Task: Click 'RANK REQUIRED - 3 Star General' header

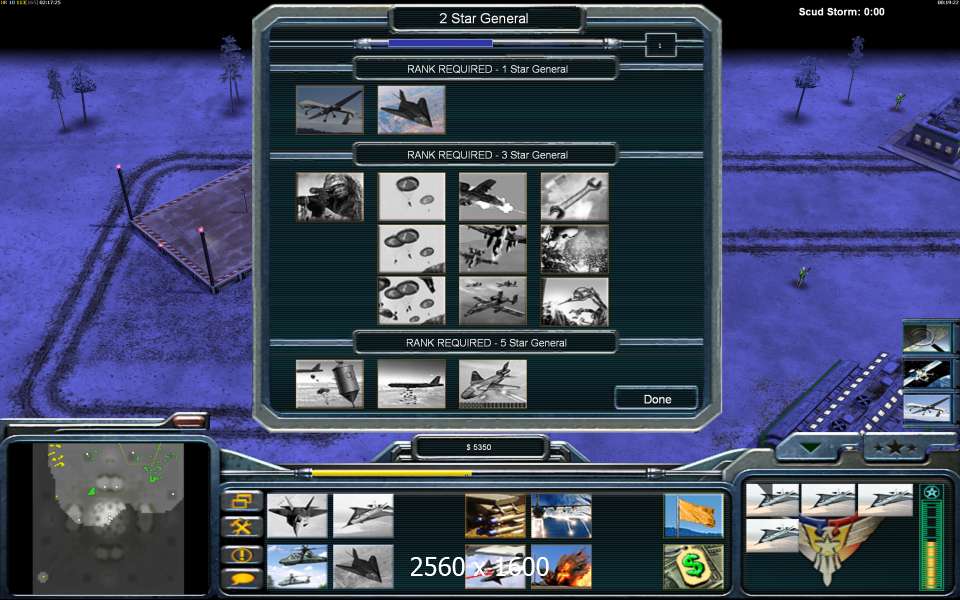Action: point(487,155)
